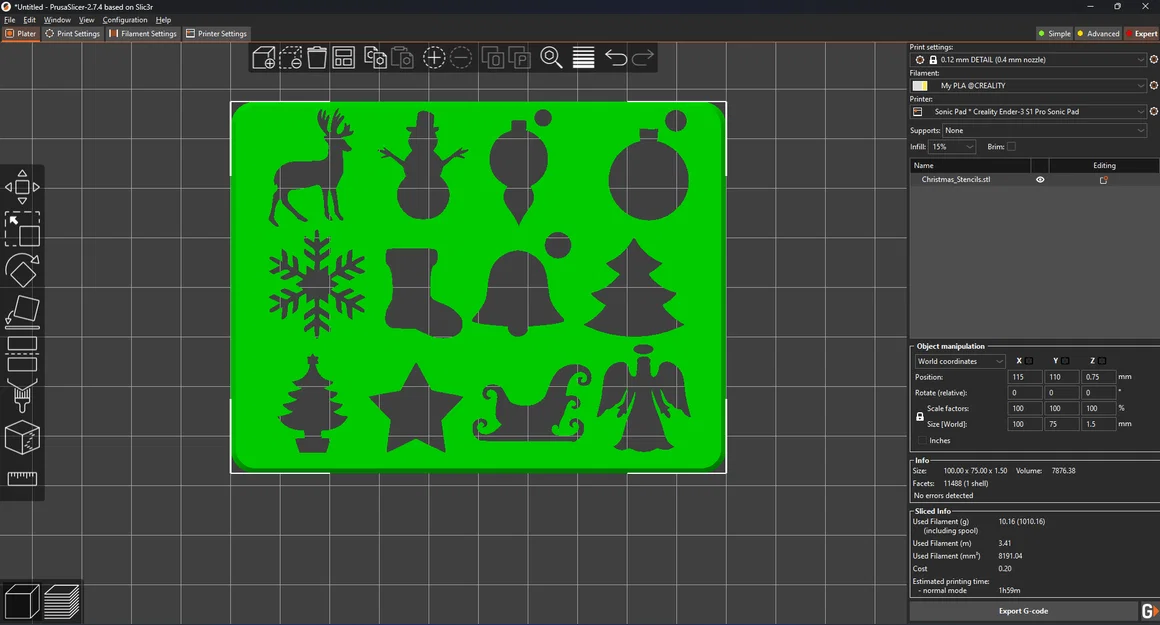Click the Arrange objects icon
Image resolution: width=1160 pixels, height=625 pixels.
344,58
